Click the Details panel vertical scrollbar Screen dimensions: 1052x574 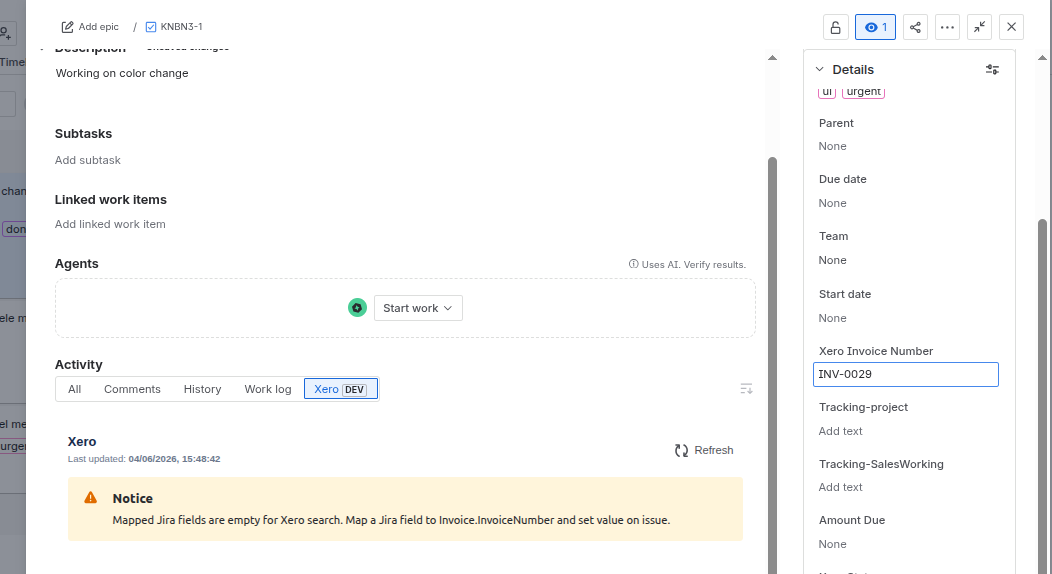(x=1042, y=396)
